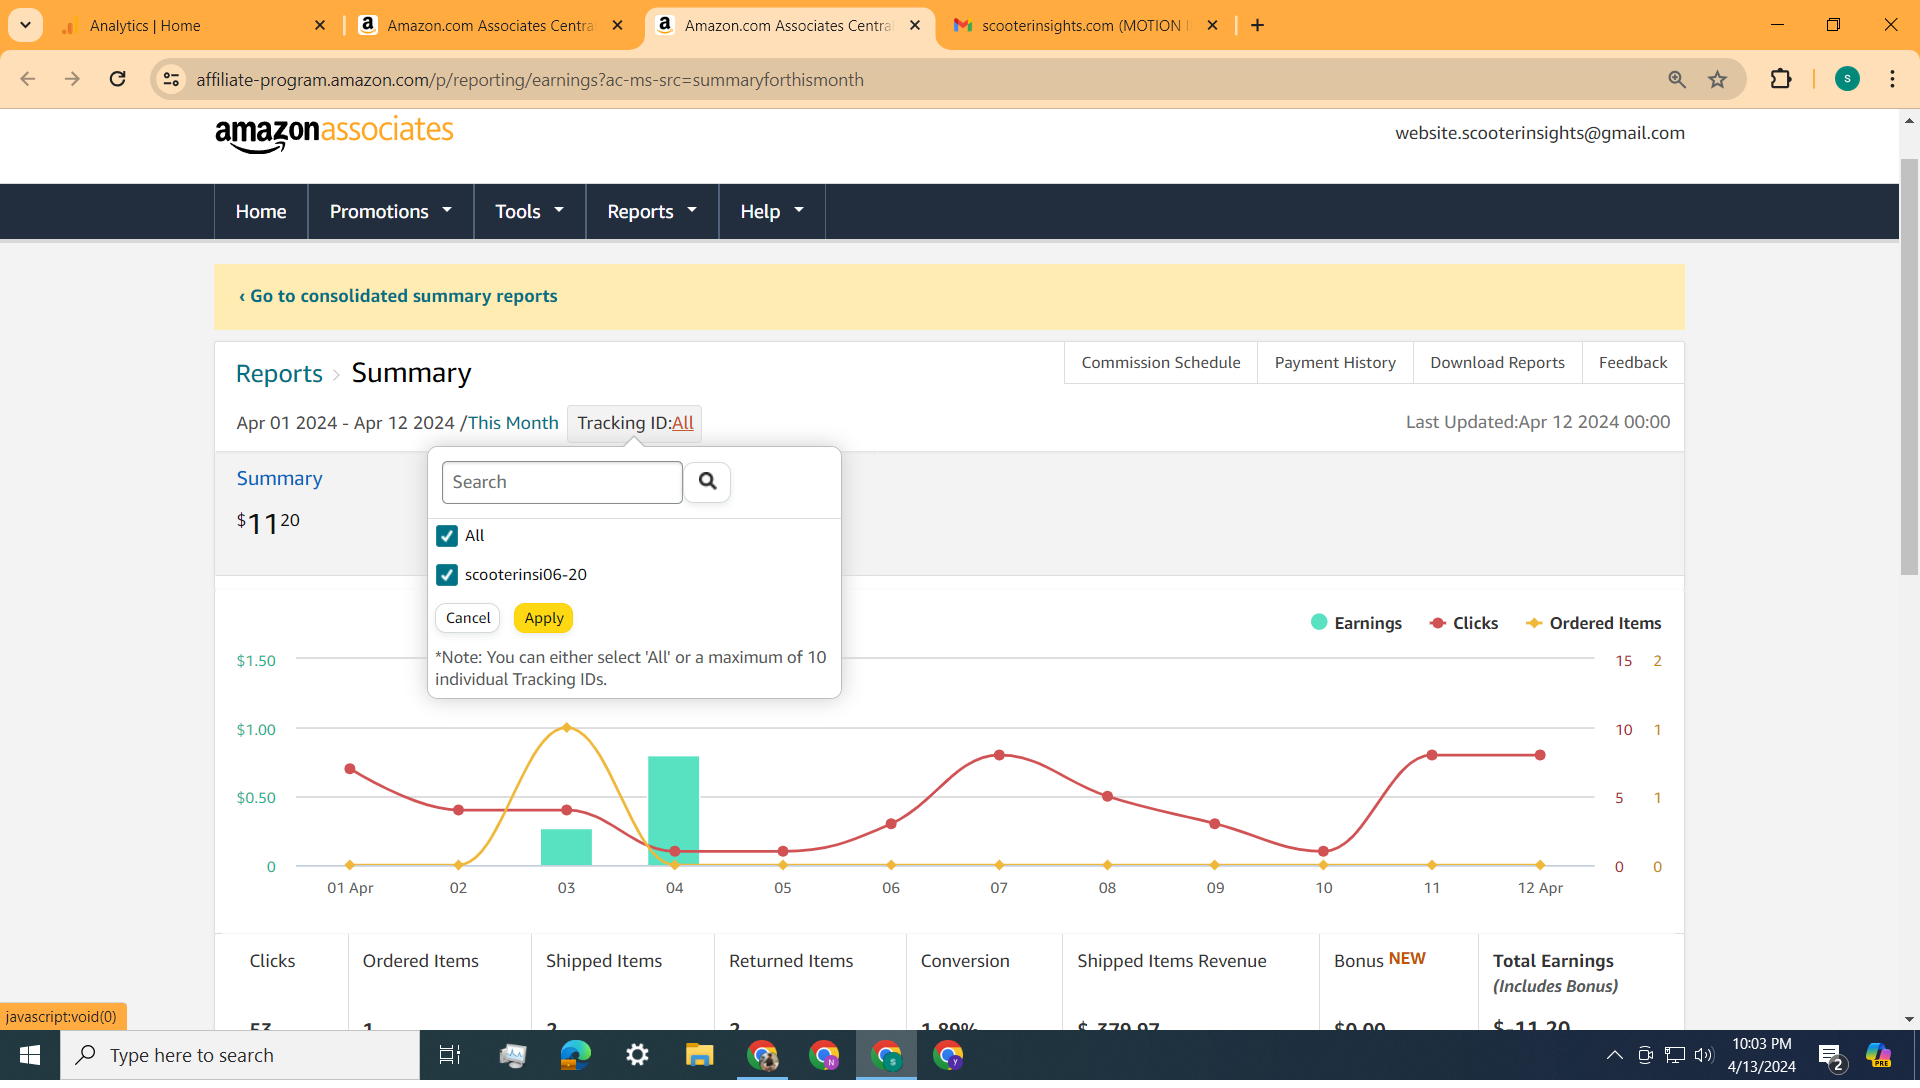Image resolution: width=1920 pixels, height=1088 pixels.
Task: Click the Ordered Items peak point on 03
Action: [567, 727]
